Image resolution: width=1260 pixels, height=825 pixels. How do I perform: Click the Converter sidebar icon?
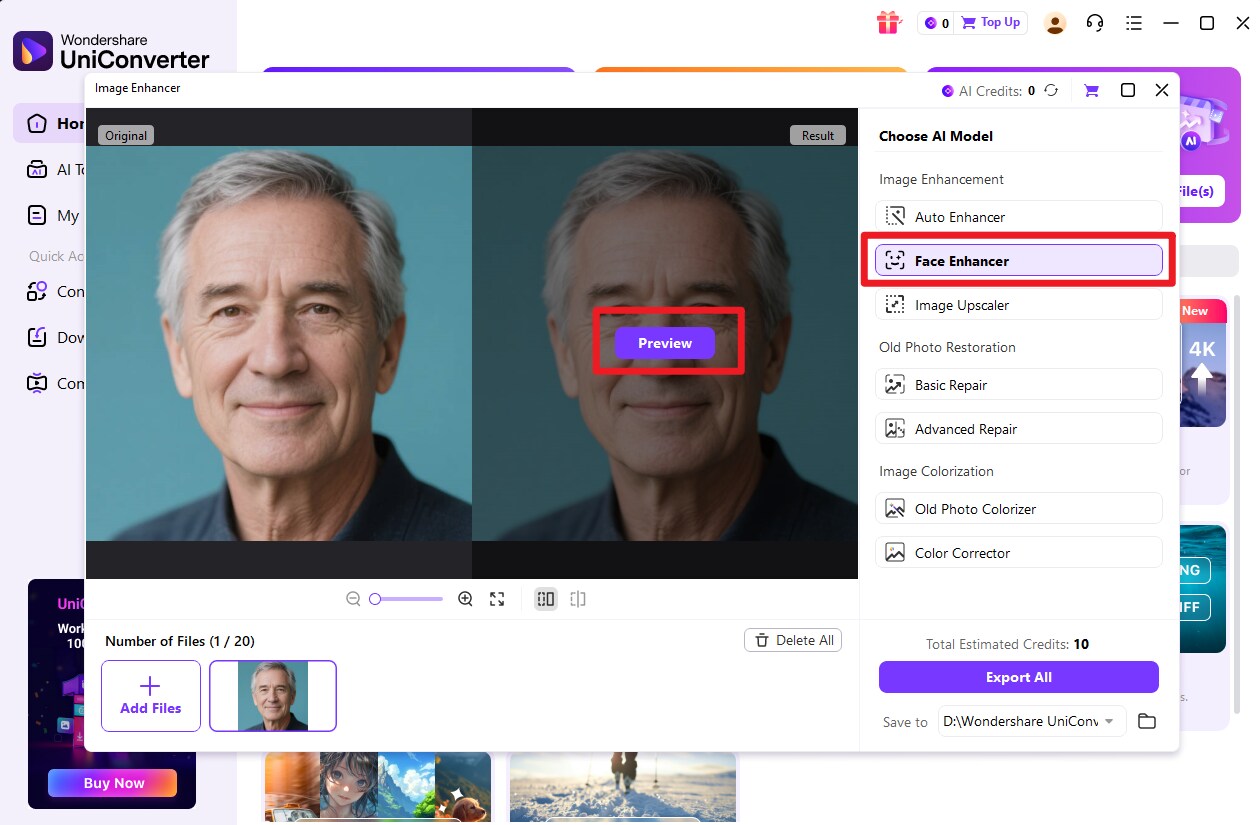37,291
